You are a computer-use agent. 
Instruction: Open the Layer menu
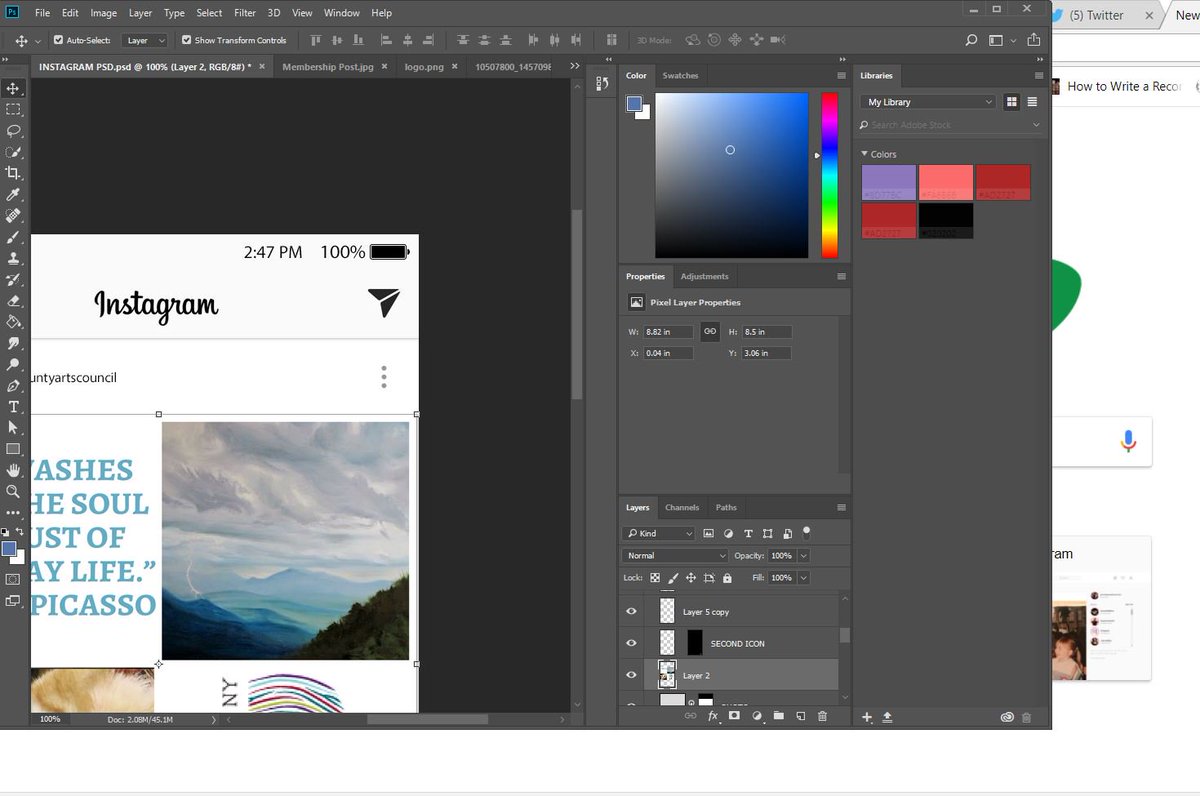coord(140,13)
